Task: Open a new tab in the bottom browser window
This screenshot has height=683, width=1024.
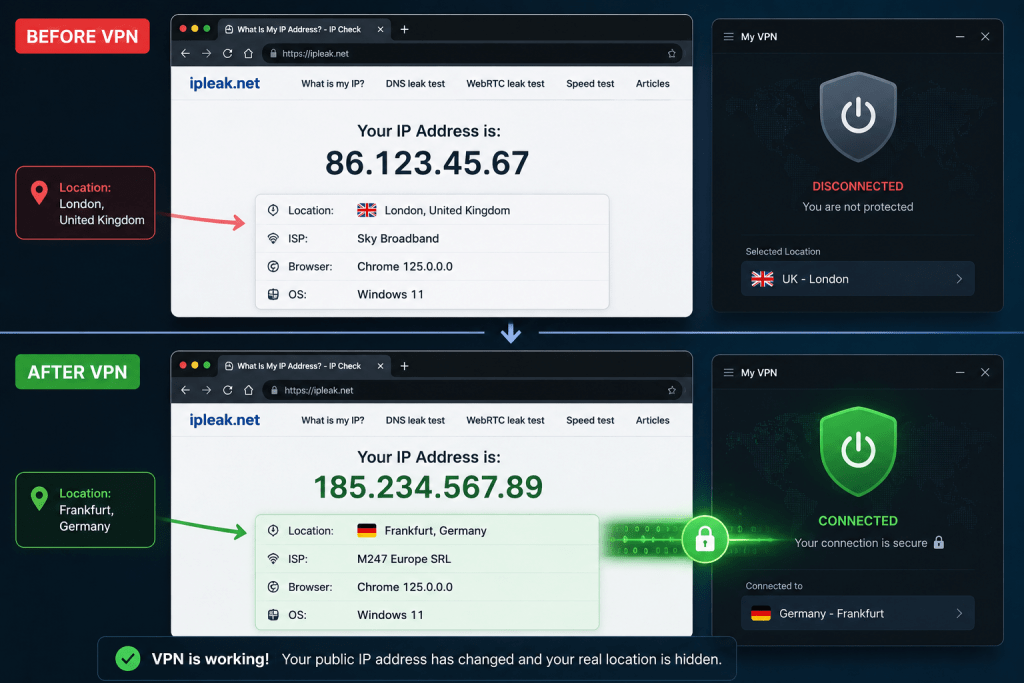Action: coord(404,366)
